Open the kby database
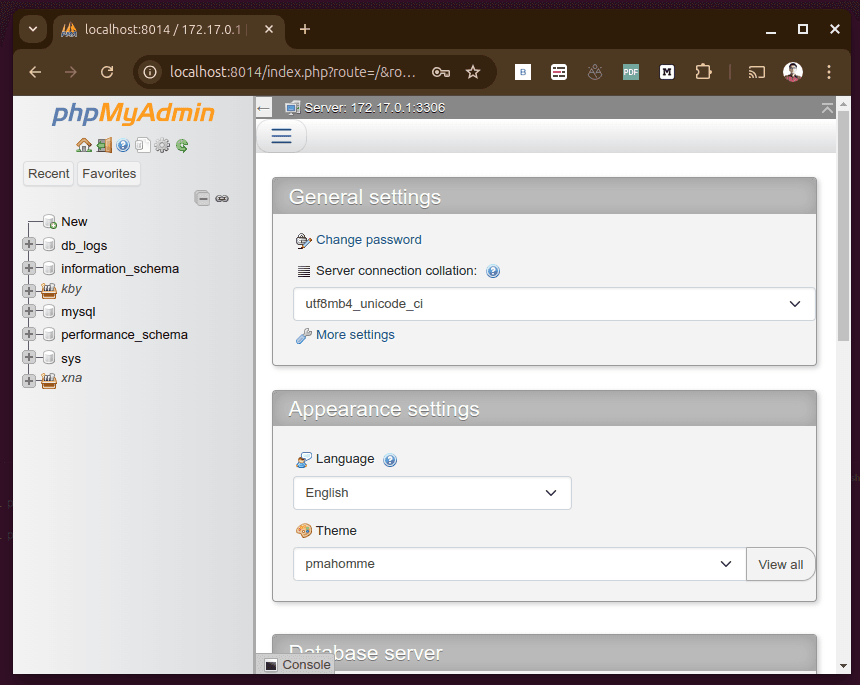Viewport: 860px width, 685px height. coord(71,288)
